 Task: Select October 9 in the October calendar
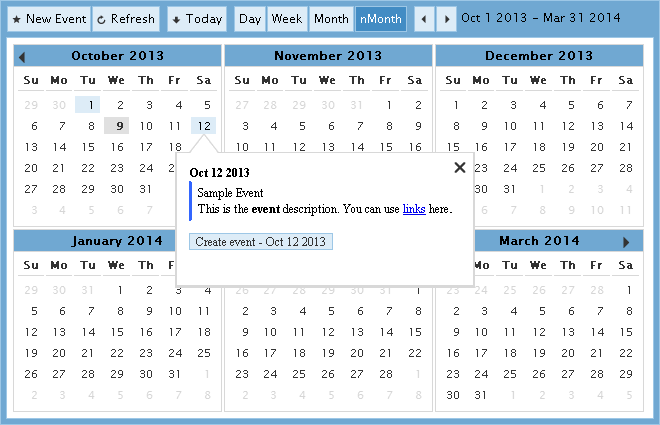click(117, 126)
